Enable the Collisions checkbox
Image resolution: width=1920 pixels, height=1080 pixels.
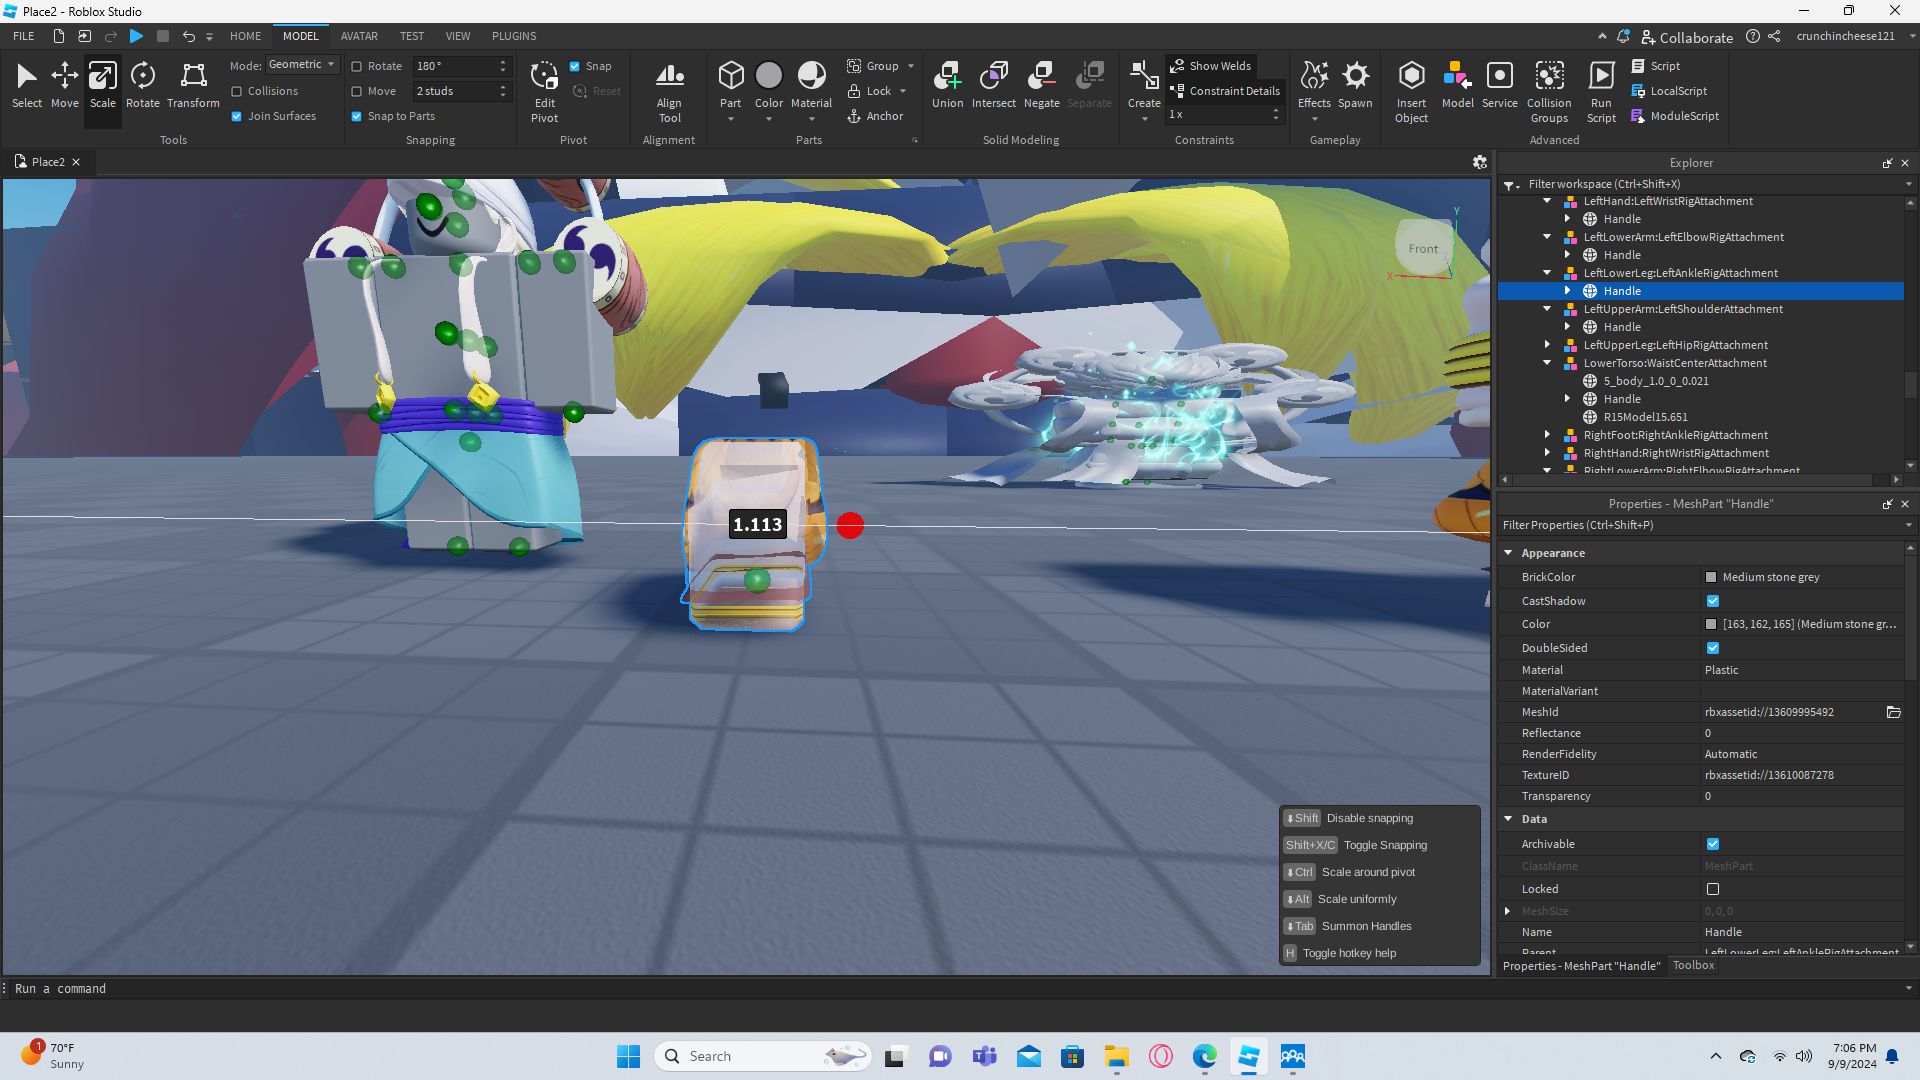[237, 91]
